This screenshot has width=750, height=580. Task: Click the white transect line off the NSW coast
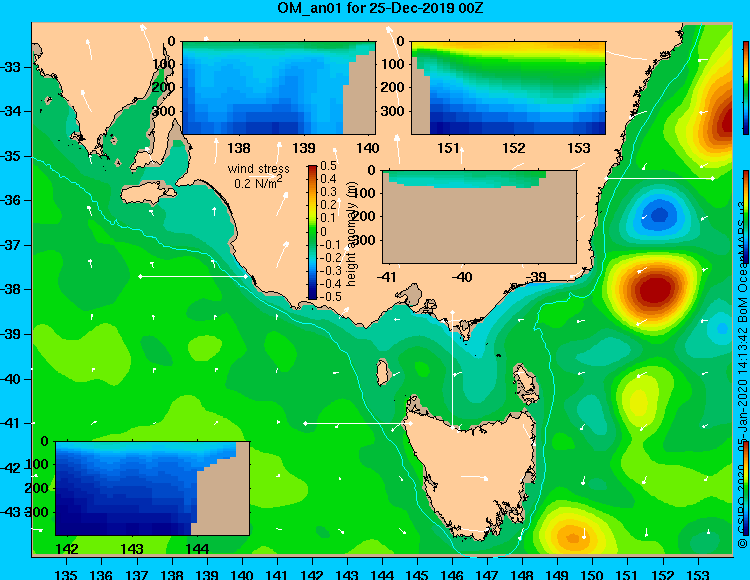point(659,178)
